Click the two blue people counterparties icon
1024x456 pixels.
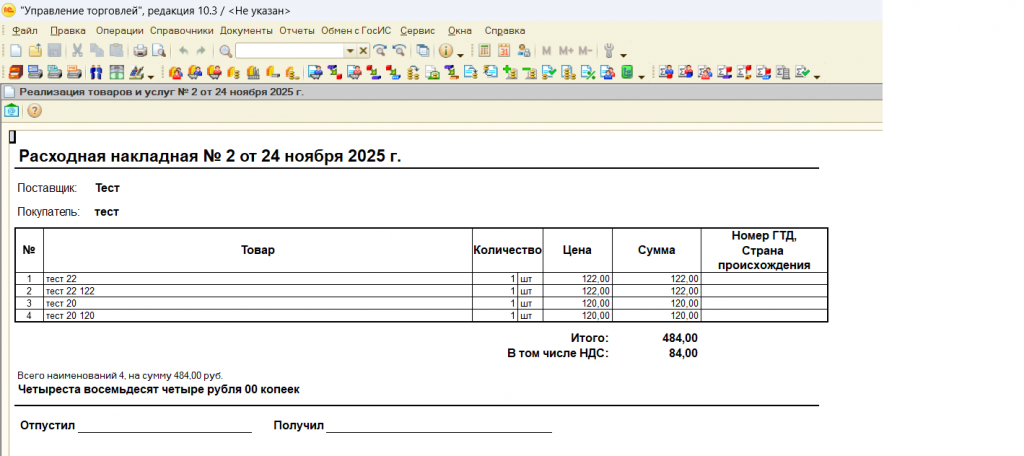click(96, 72)
